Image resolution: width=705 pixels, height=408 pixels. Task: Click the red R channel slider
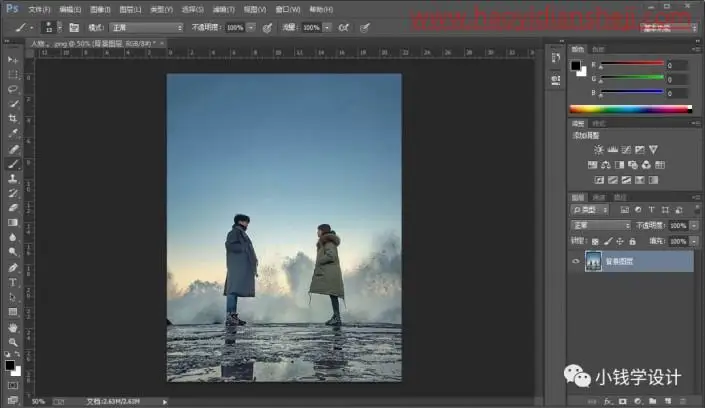pos(632,64)
